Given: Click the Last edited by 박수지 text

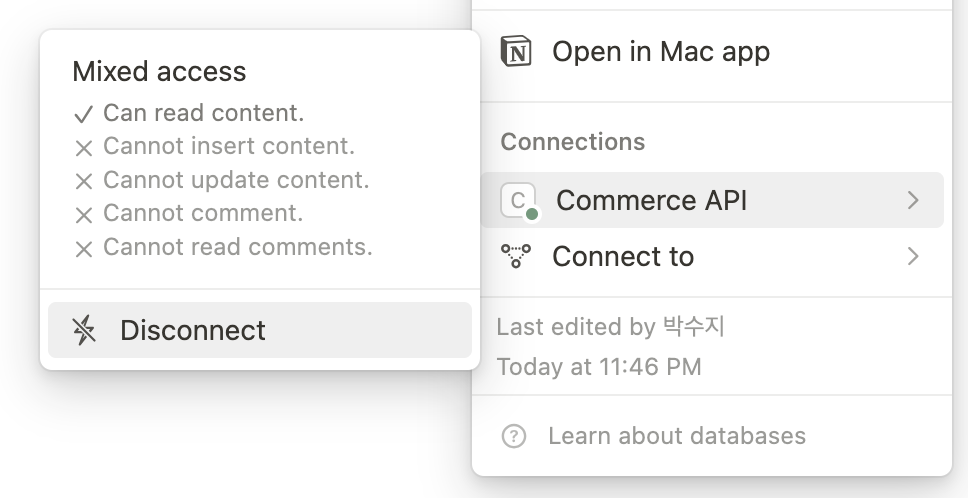Looking at the screenshot, I should coord(610,327).
